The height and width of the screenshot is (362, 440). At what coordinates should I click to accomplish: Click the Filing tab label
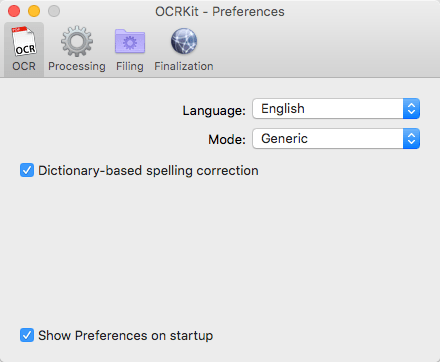(x=130, y=66)
